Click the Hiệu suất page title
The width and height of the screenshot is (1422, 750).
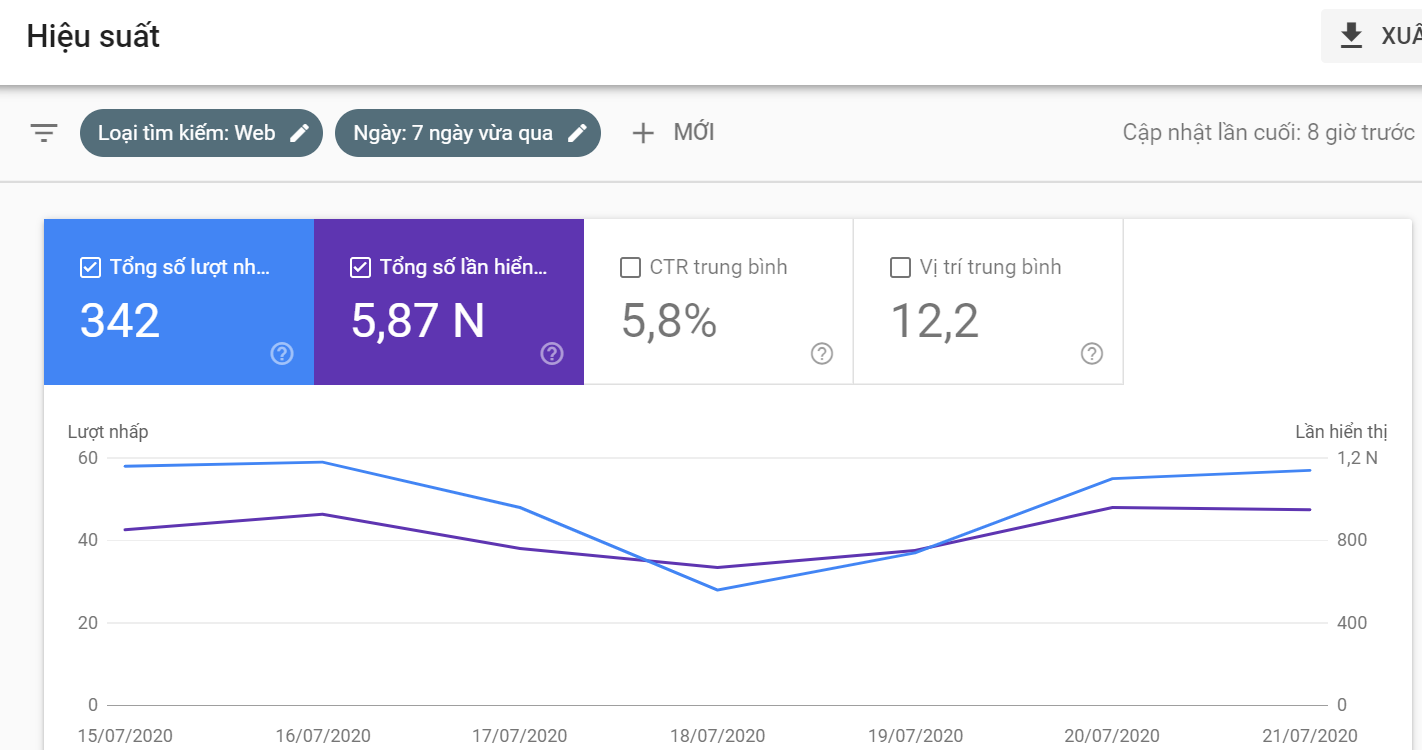pos(93,37)
